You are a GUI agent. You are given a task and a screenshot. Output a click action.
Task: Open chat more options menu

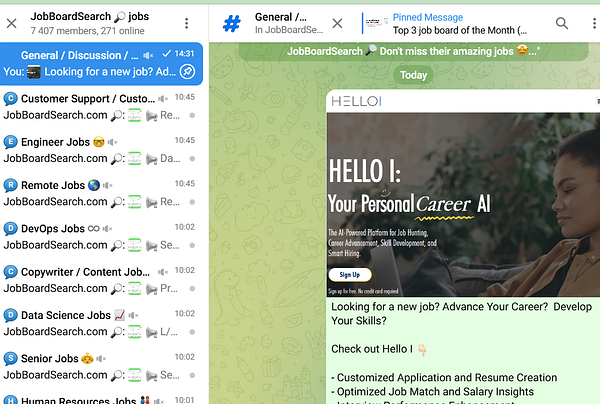click(594, 23)
